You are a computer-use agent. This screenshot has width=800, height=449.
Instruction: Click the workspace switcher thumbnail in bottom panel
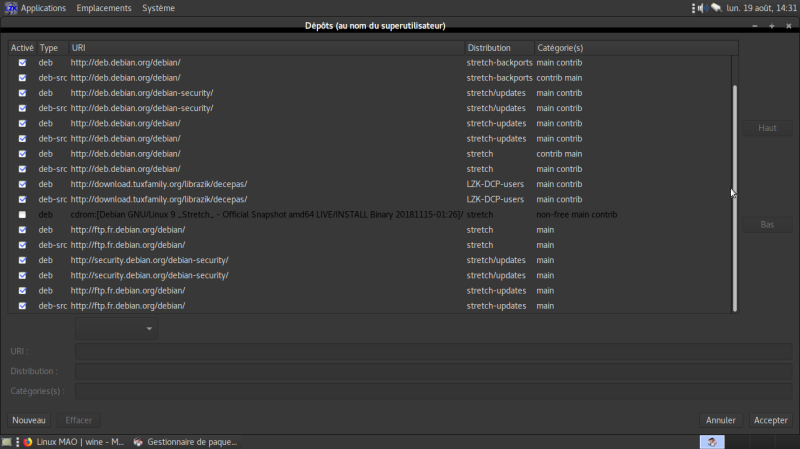pos(712,442)
